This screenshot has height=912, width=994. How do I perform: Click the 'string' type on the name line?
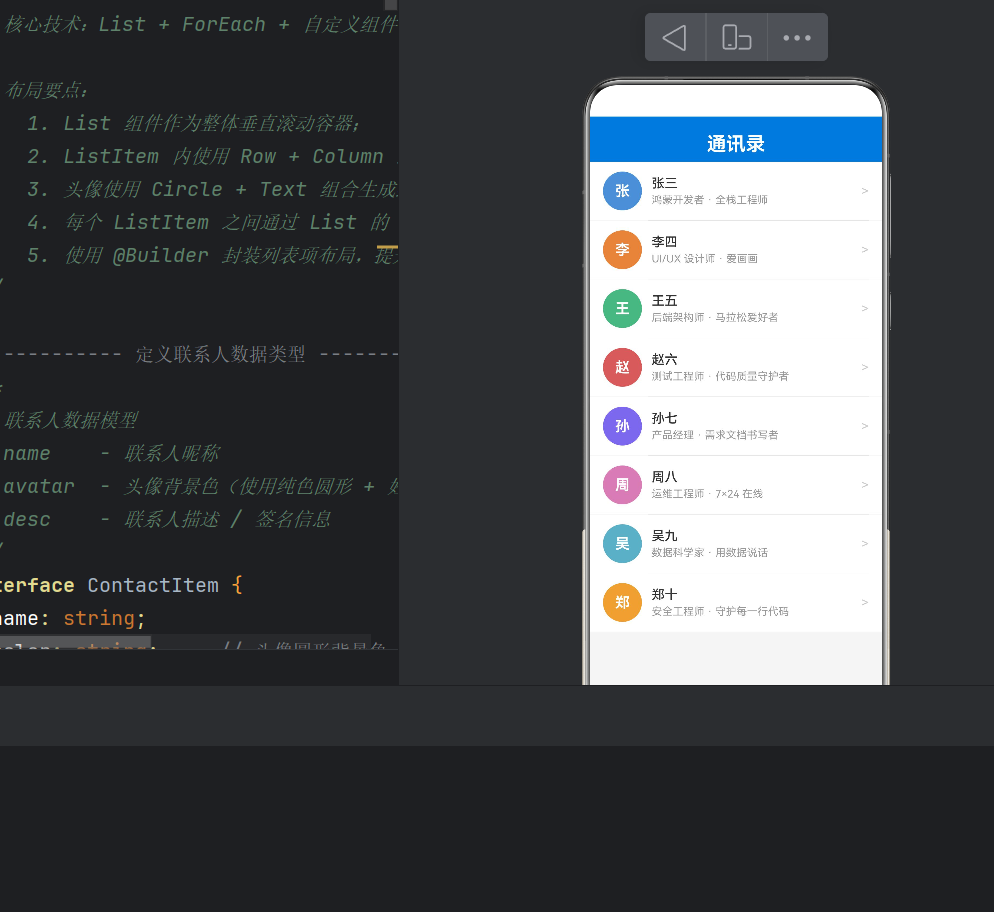click(99, 618)
